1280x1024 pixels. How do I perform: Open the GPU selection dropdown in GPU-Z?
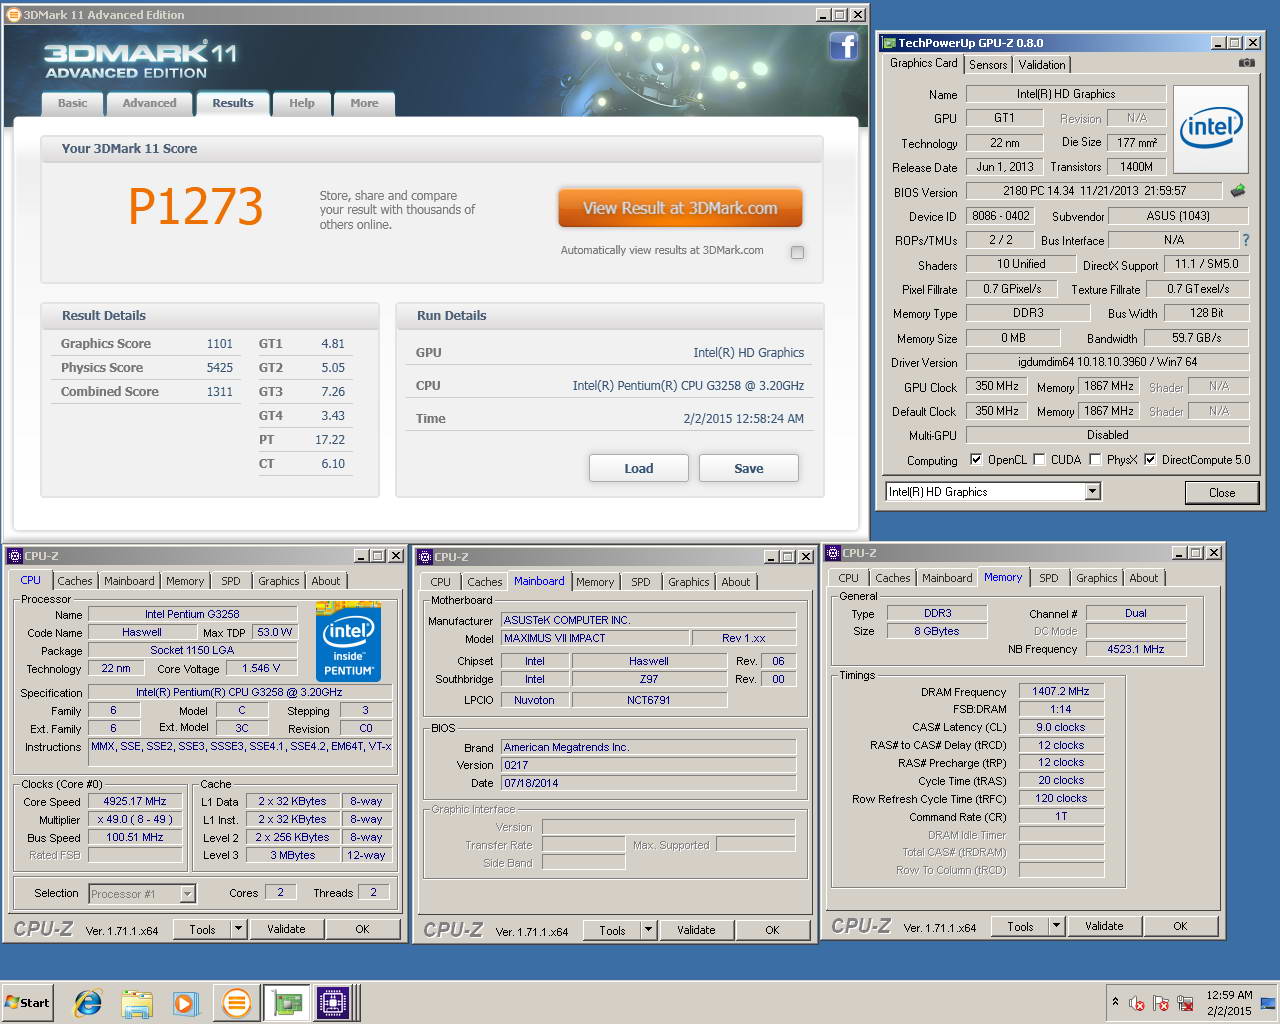[1092, 491]
